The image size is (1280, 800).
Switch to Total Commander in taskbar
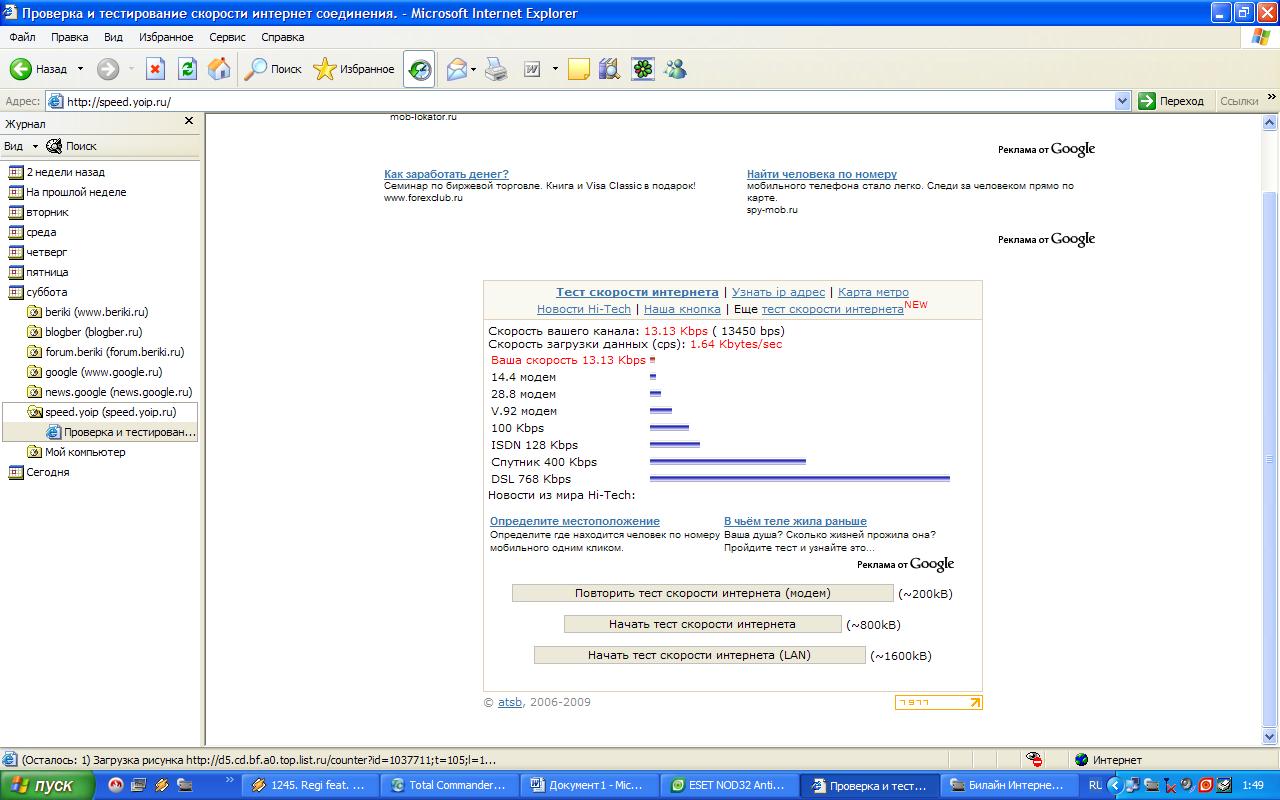pyautogui.click(x=452, y=785)
